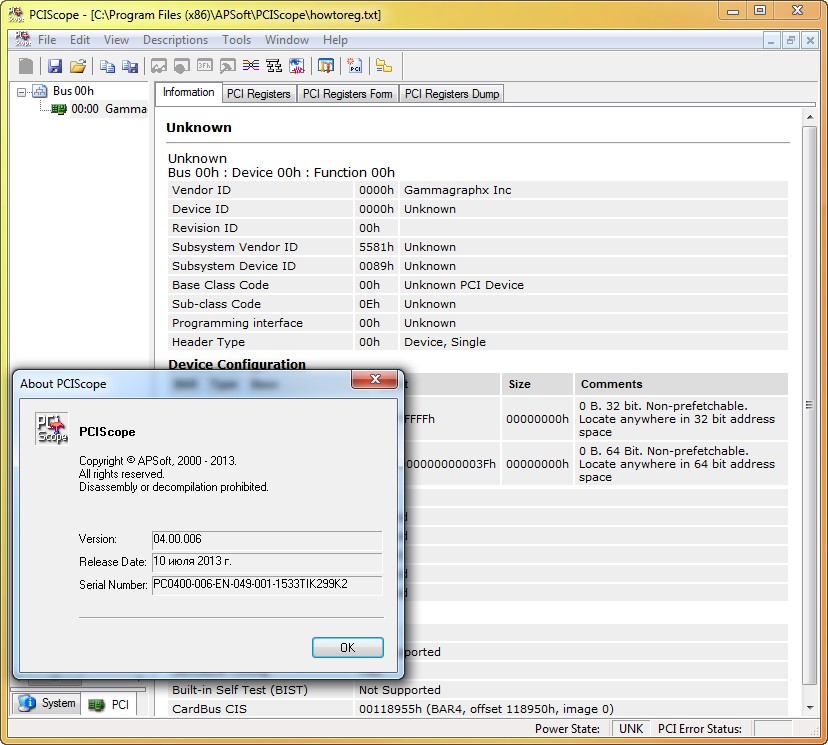Close the About PCIScope dialog
The image size is (828, 745).
click(x=375, y=379)
